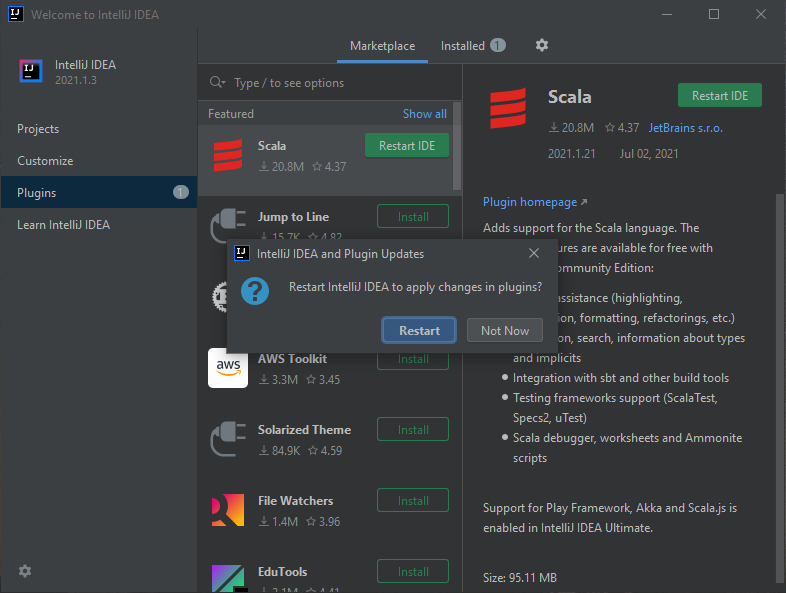Click the Featured section header

click(x=231, y=114)
